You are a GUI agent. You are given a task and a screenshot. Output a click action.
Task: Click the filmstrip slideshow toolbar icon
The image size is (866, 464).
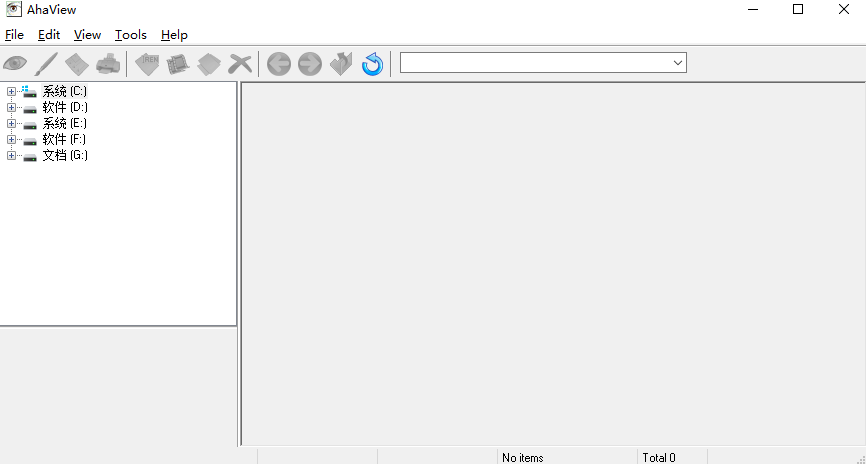pos(178,64)
